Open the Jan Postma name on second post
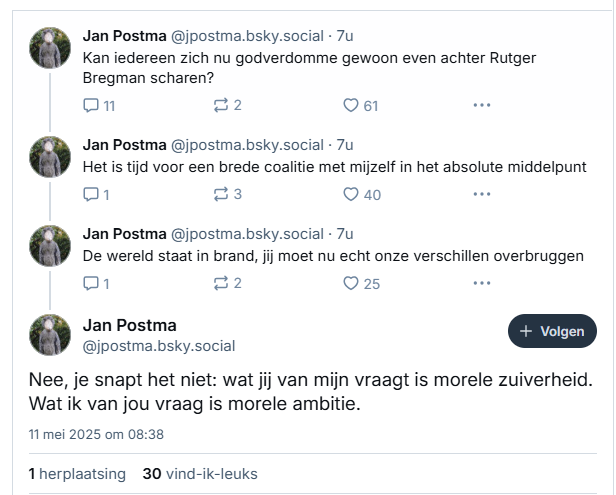Screen dimensions: 616x495 pos(125,145)
